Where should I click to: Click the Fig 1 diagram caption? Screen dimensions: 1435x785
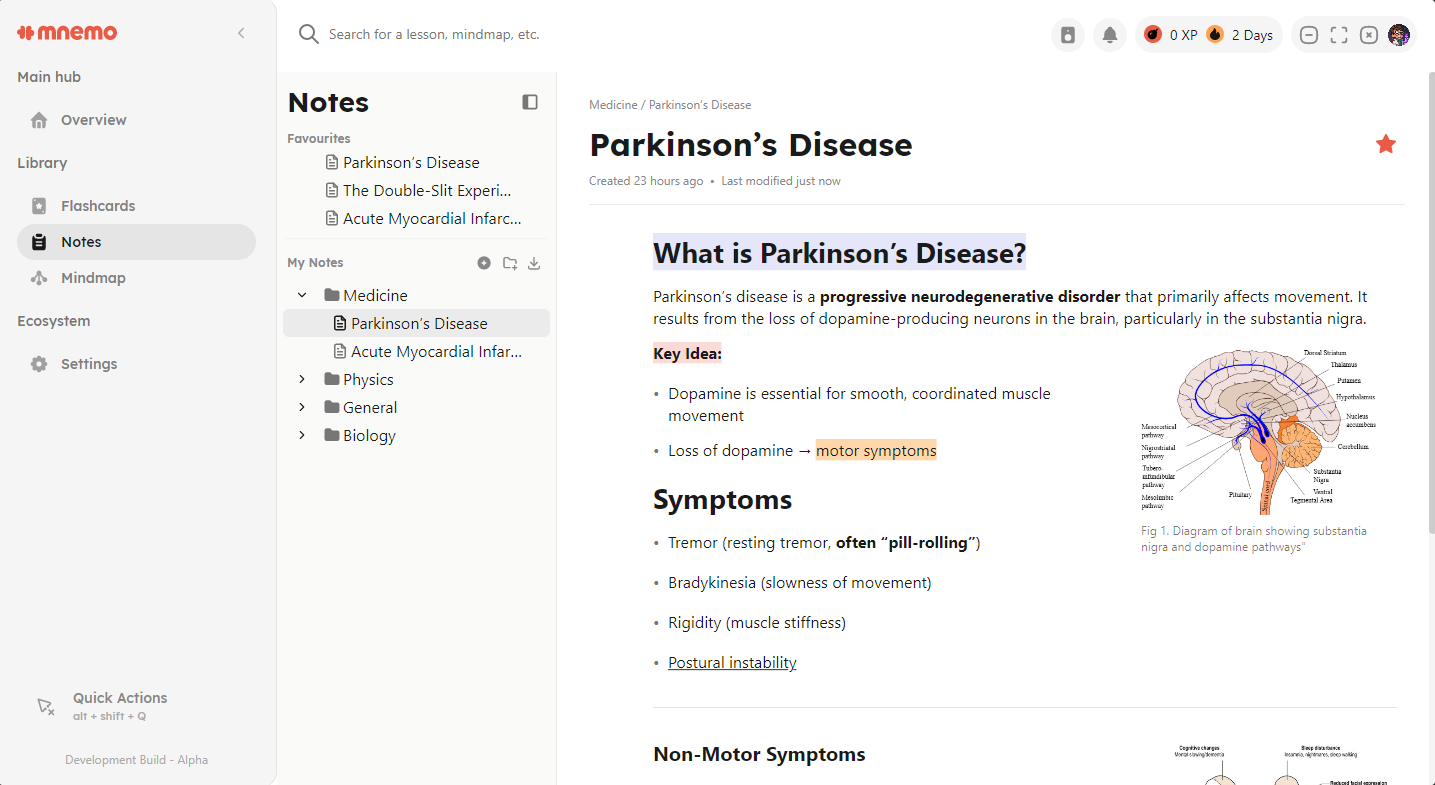point(1254,539)
